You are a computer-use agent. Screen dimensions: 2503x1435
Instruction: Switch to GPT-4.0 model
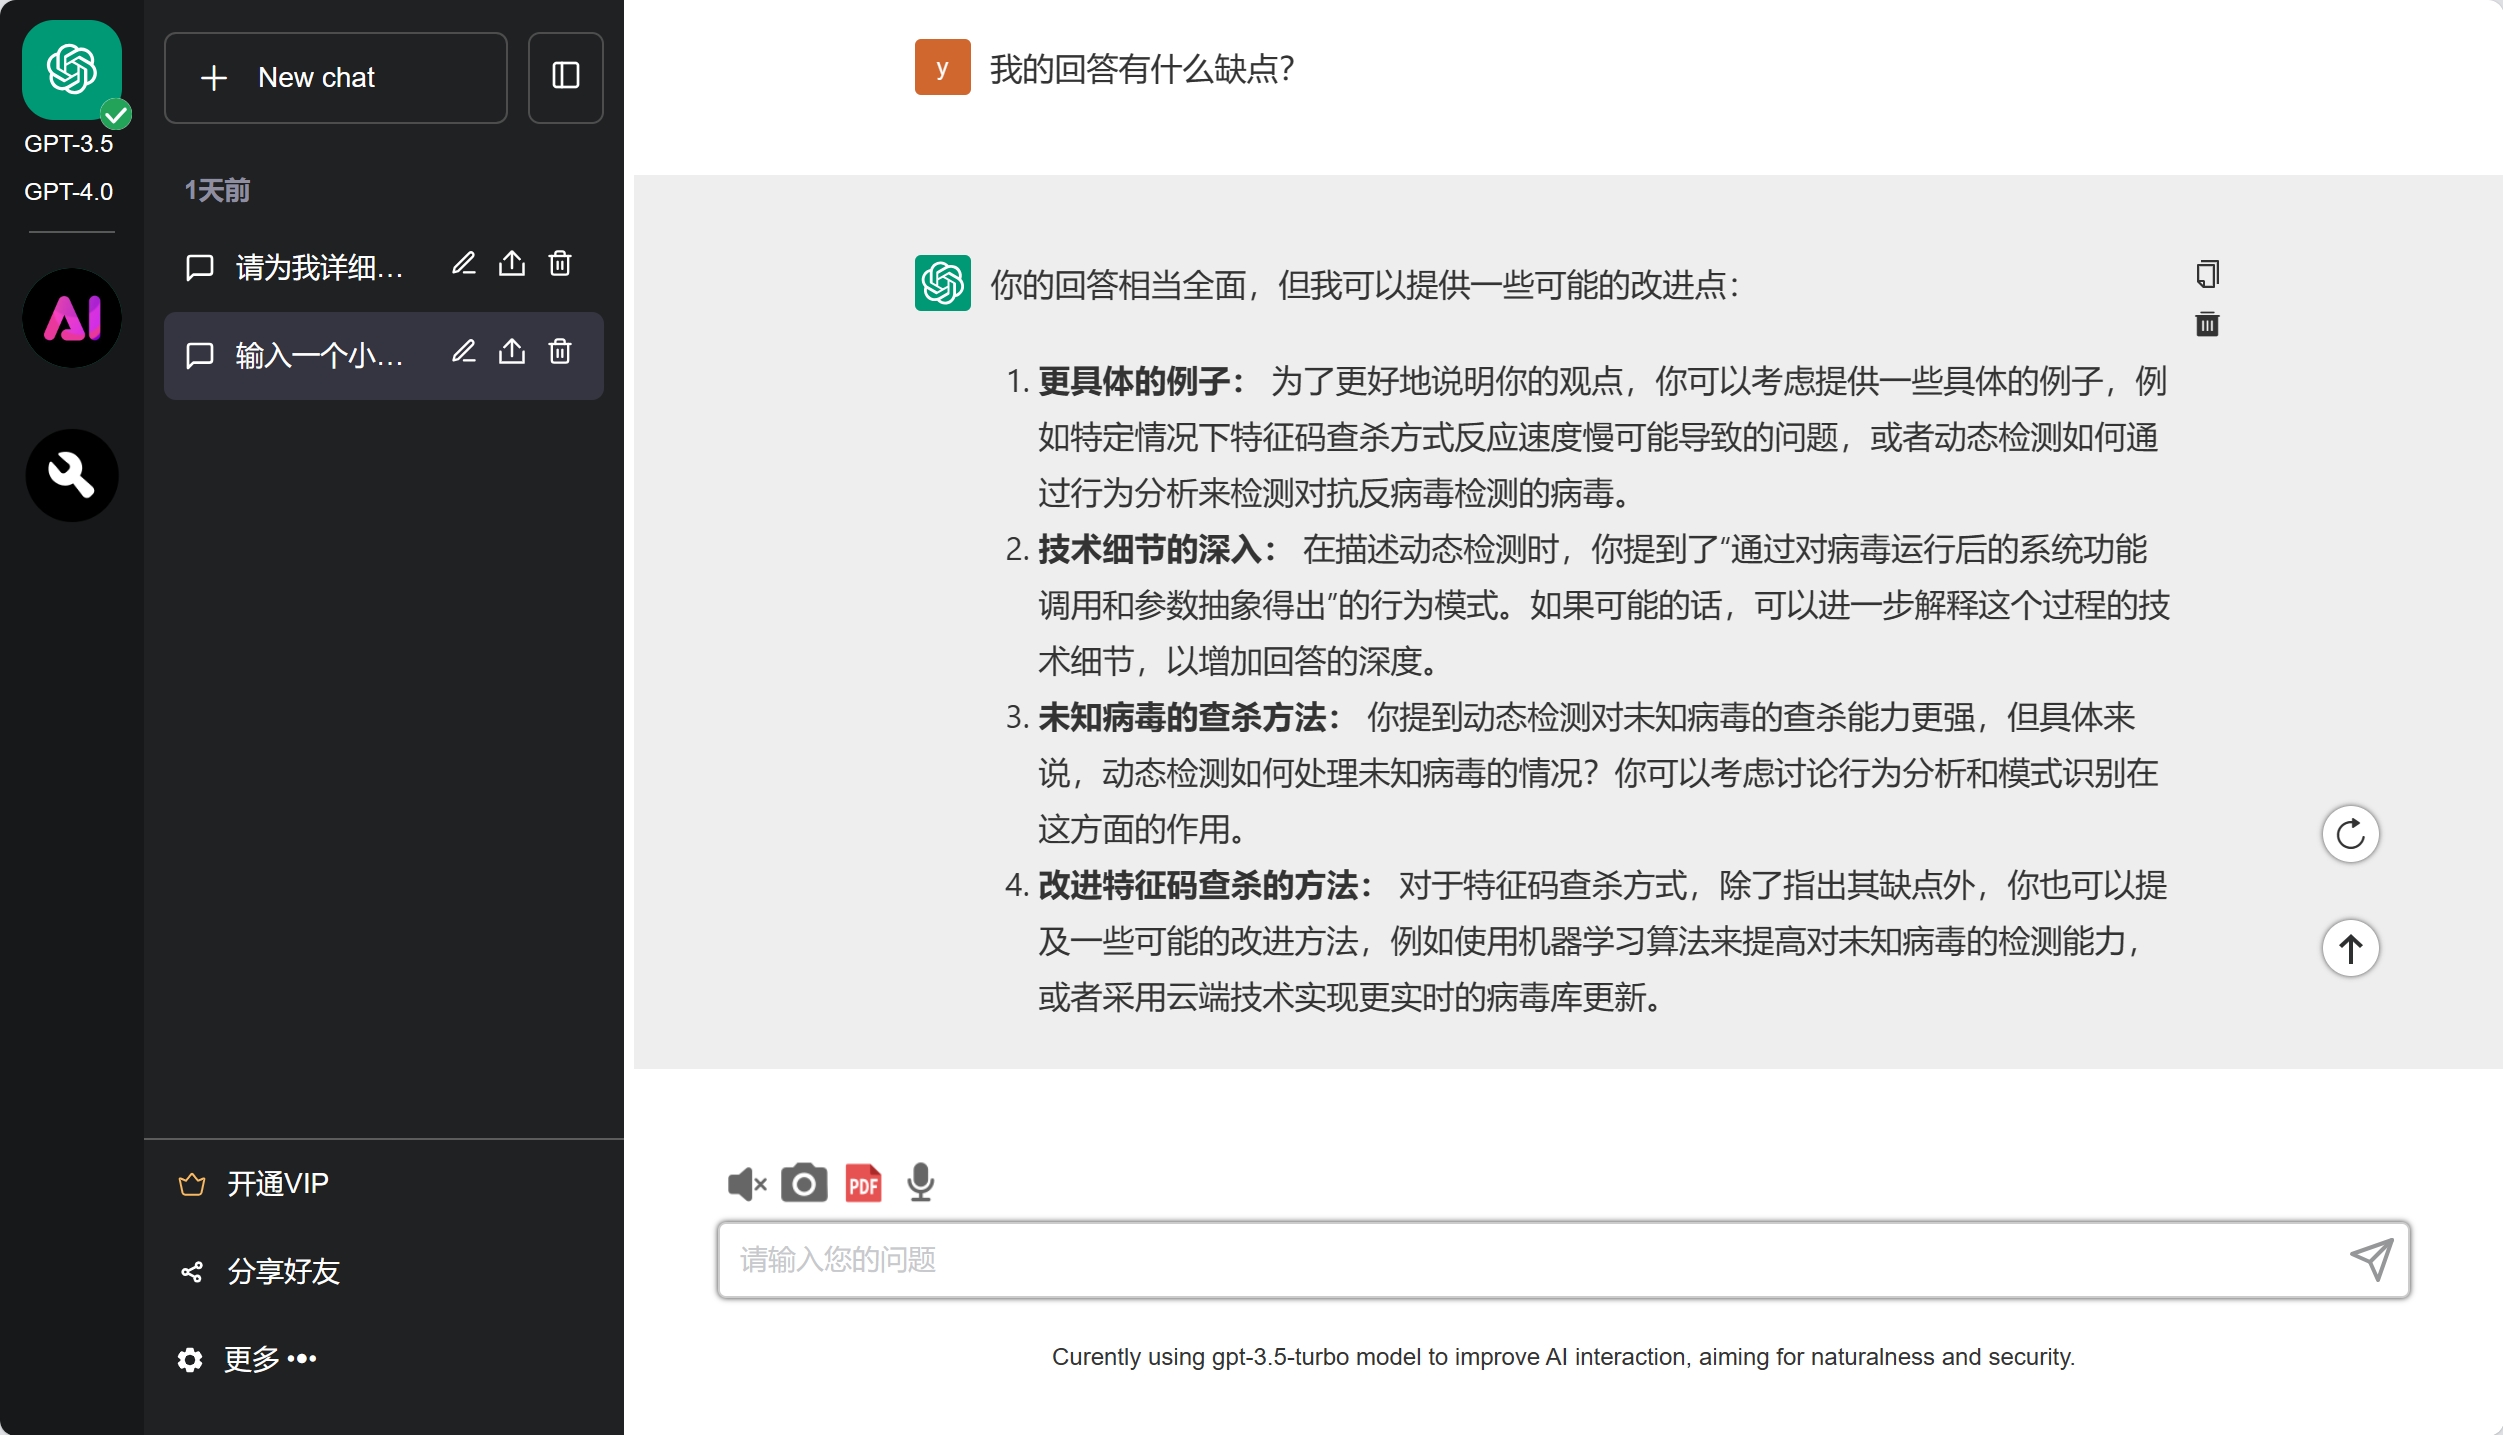[69, 191]
